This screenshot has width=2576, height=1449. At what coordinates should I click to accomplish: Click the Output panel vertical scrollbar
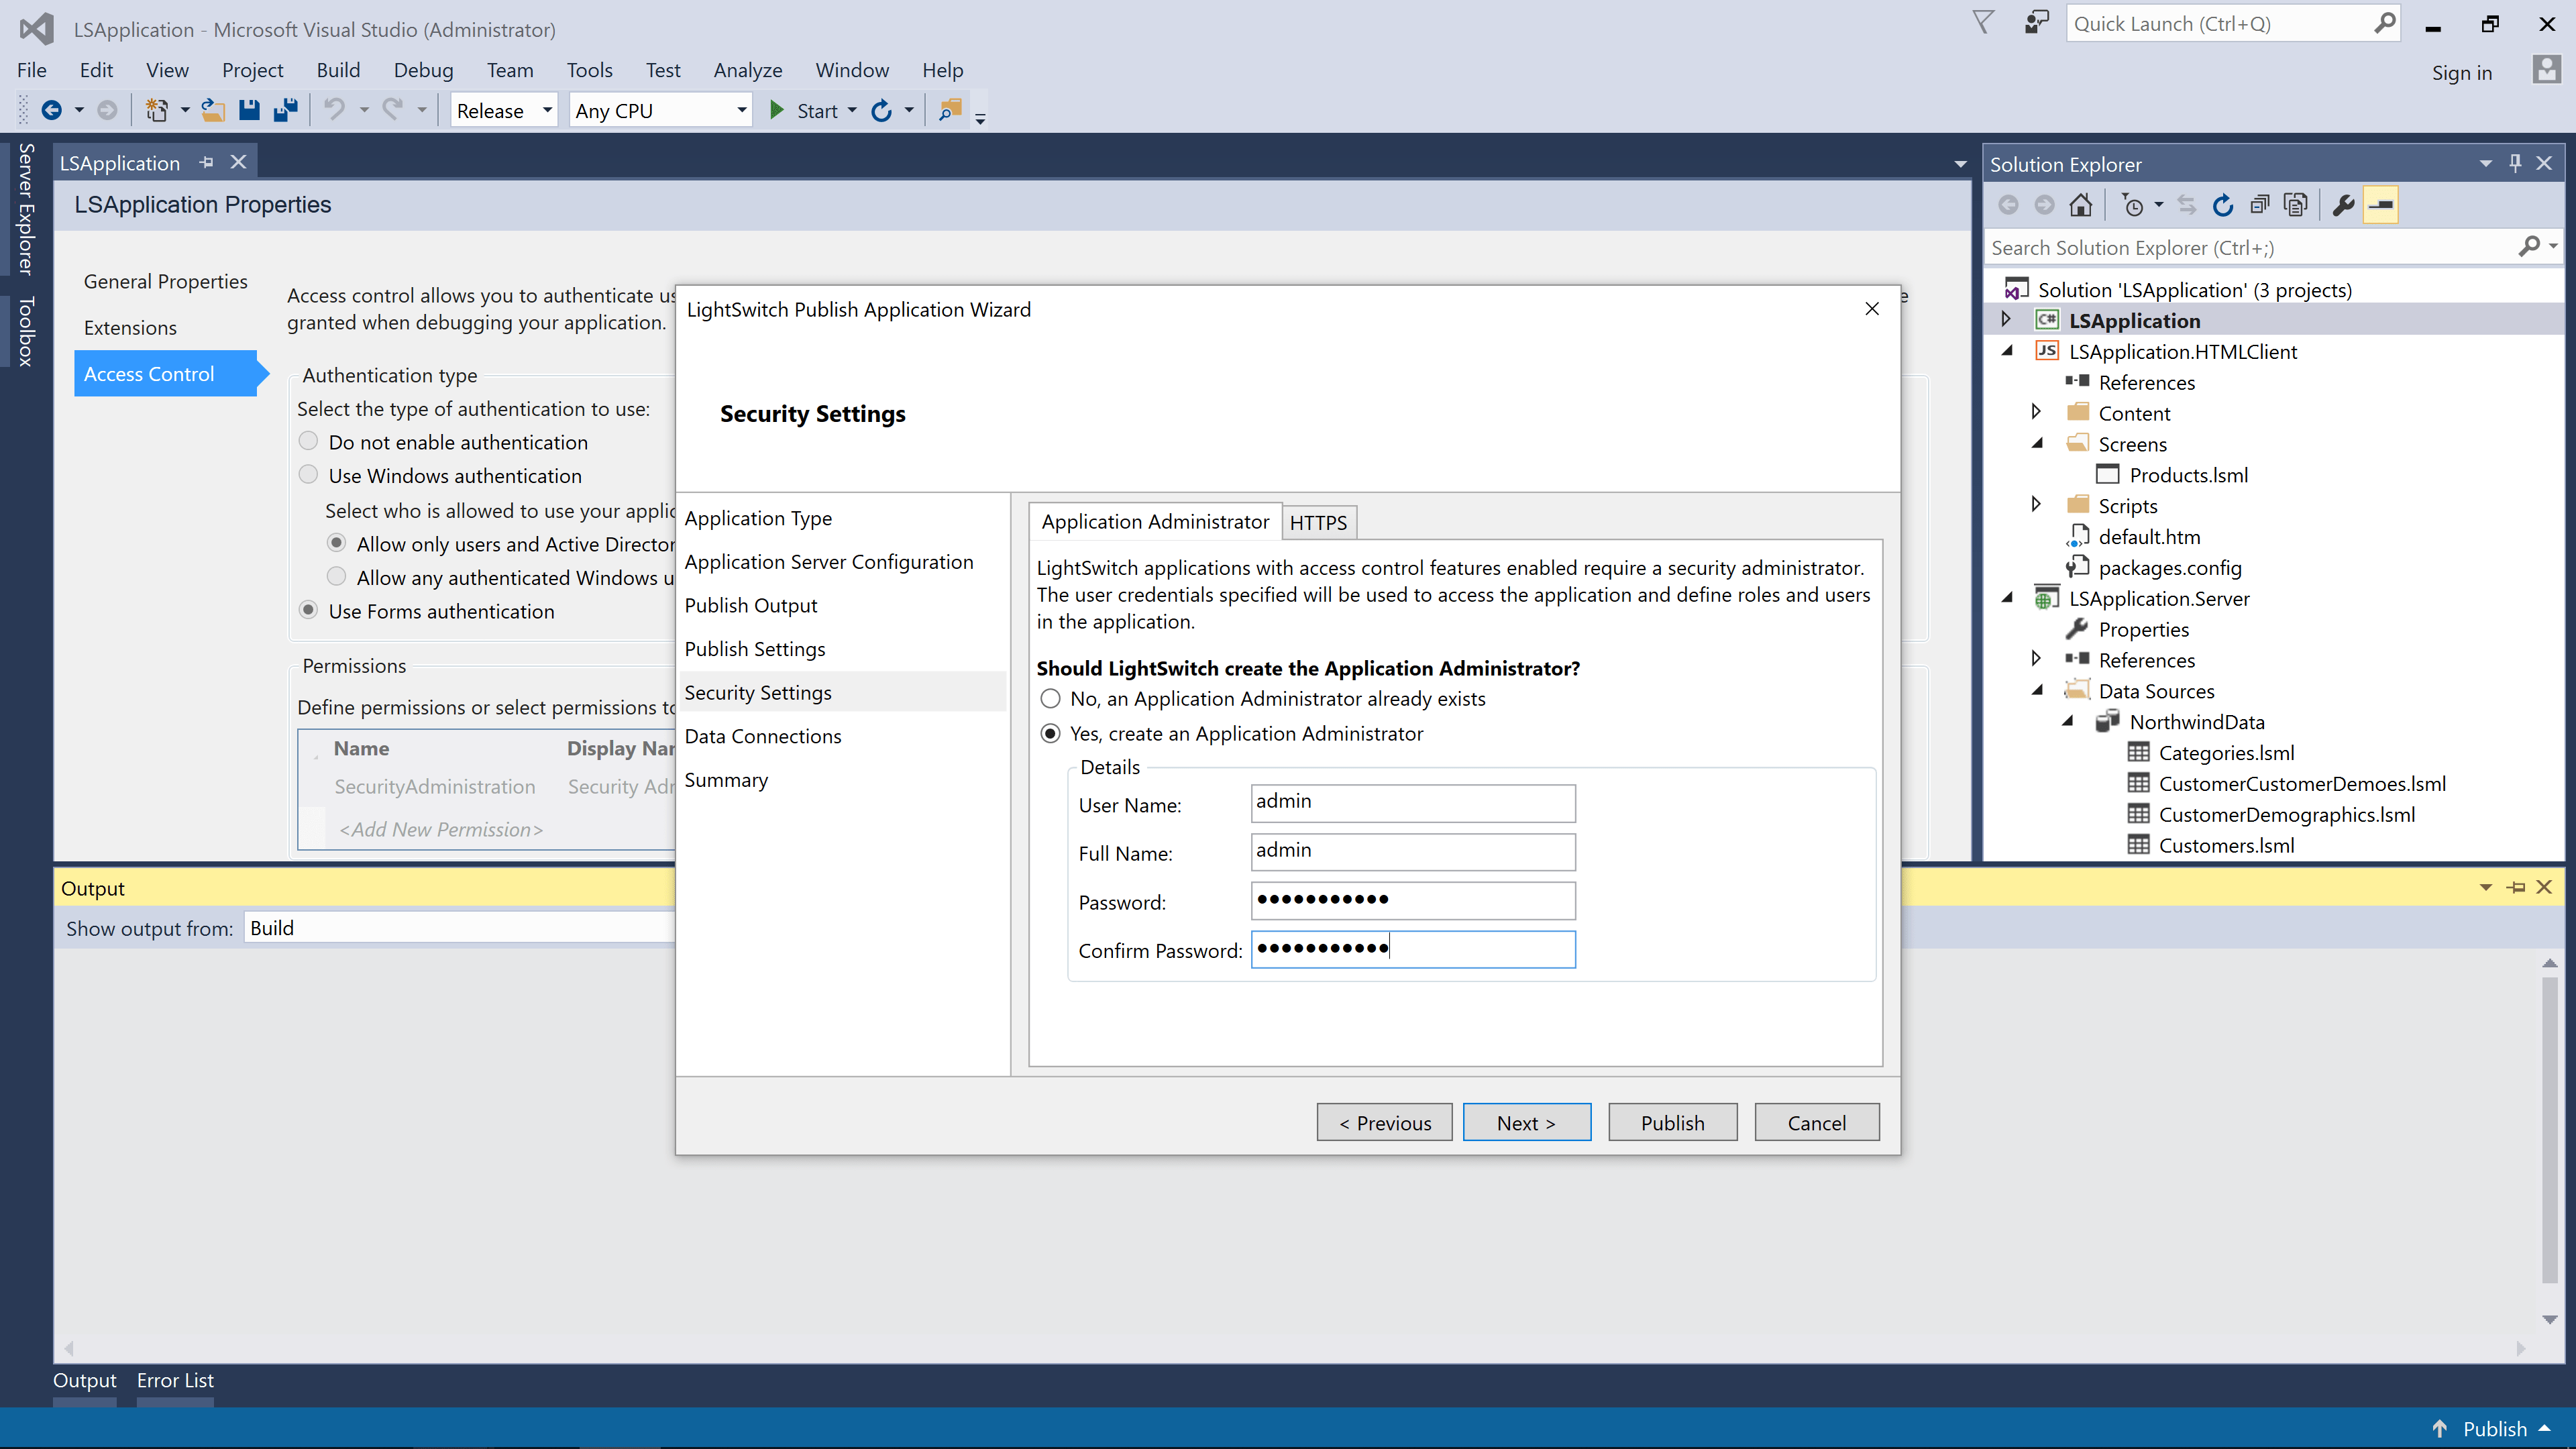tap(2549, 1140)
